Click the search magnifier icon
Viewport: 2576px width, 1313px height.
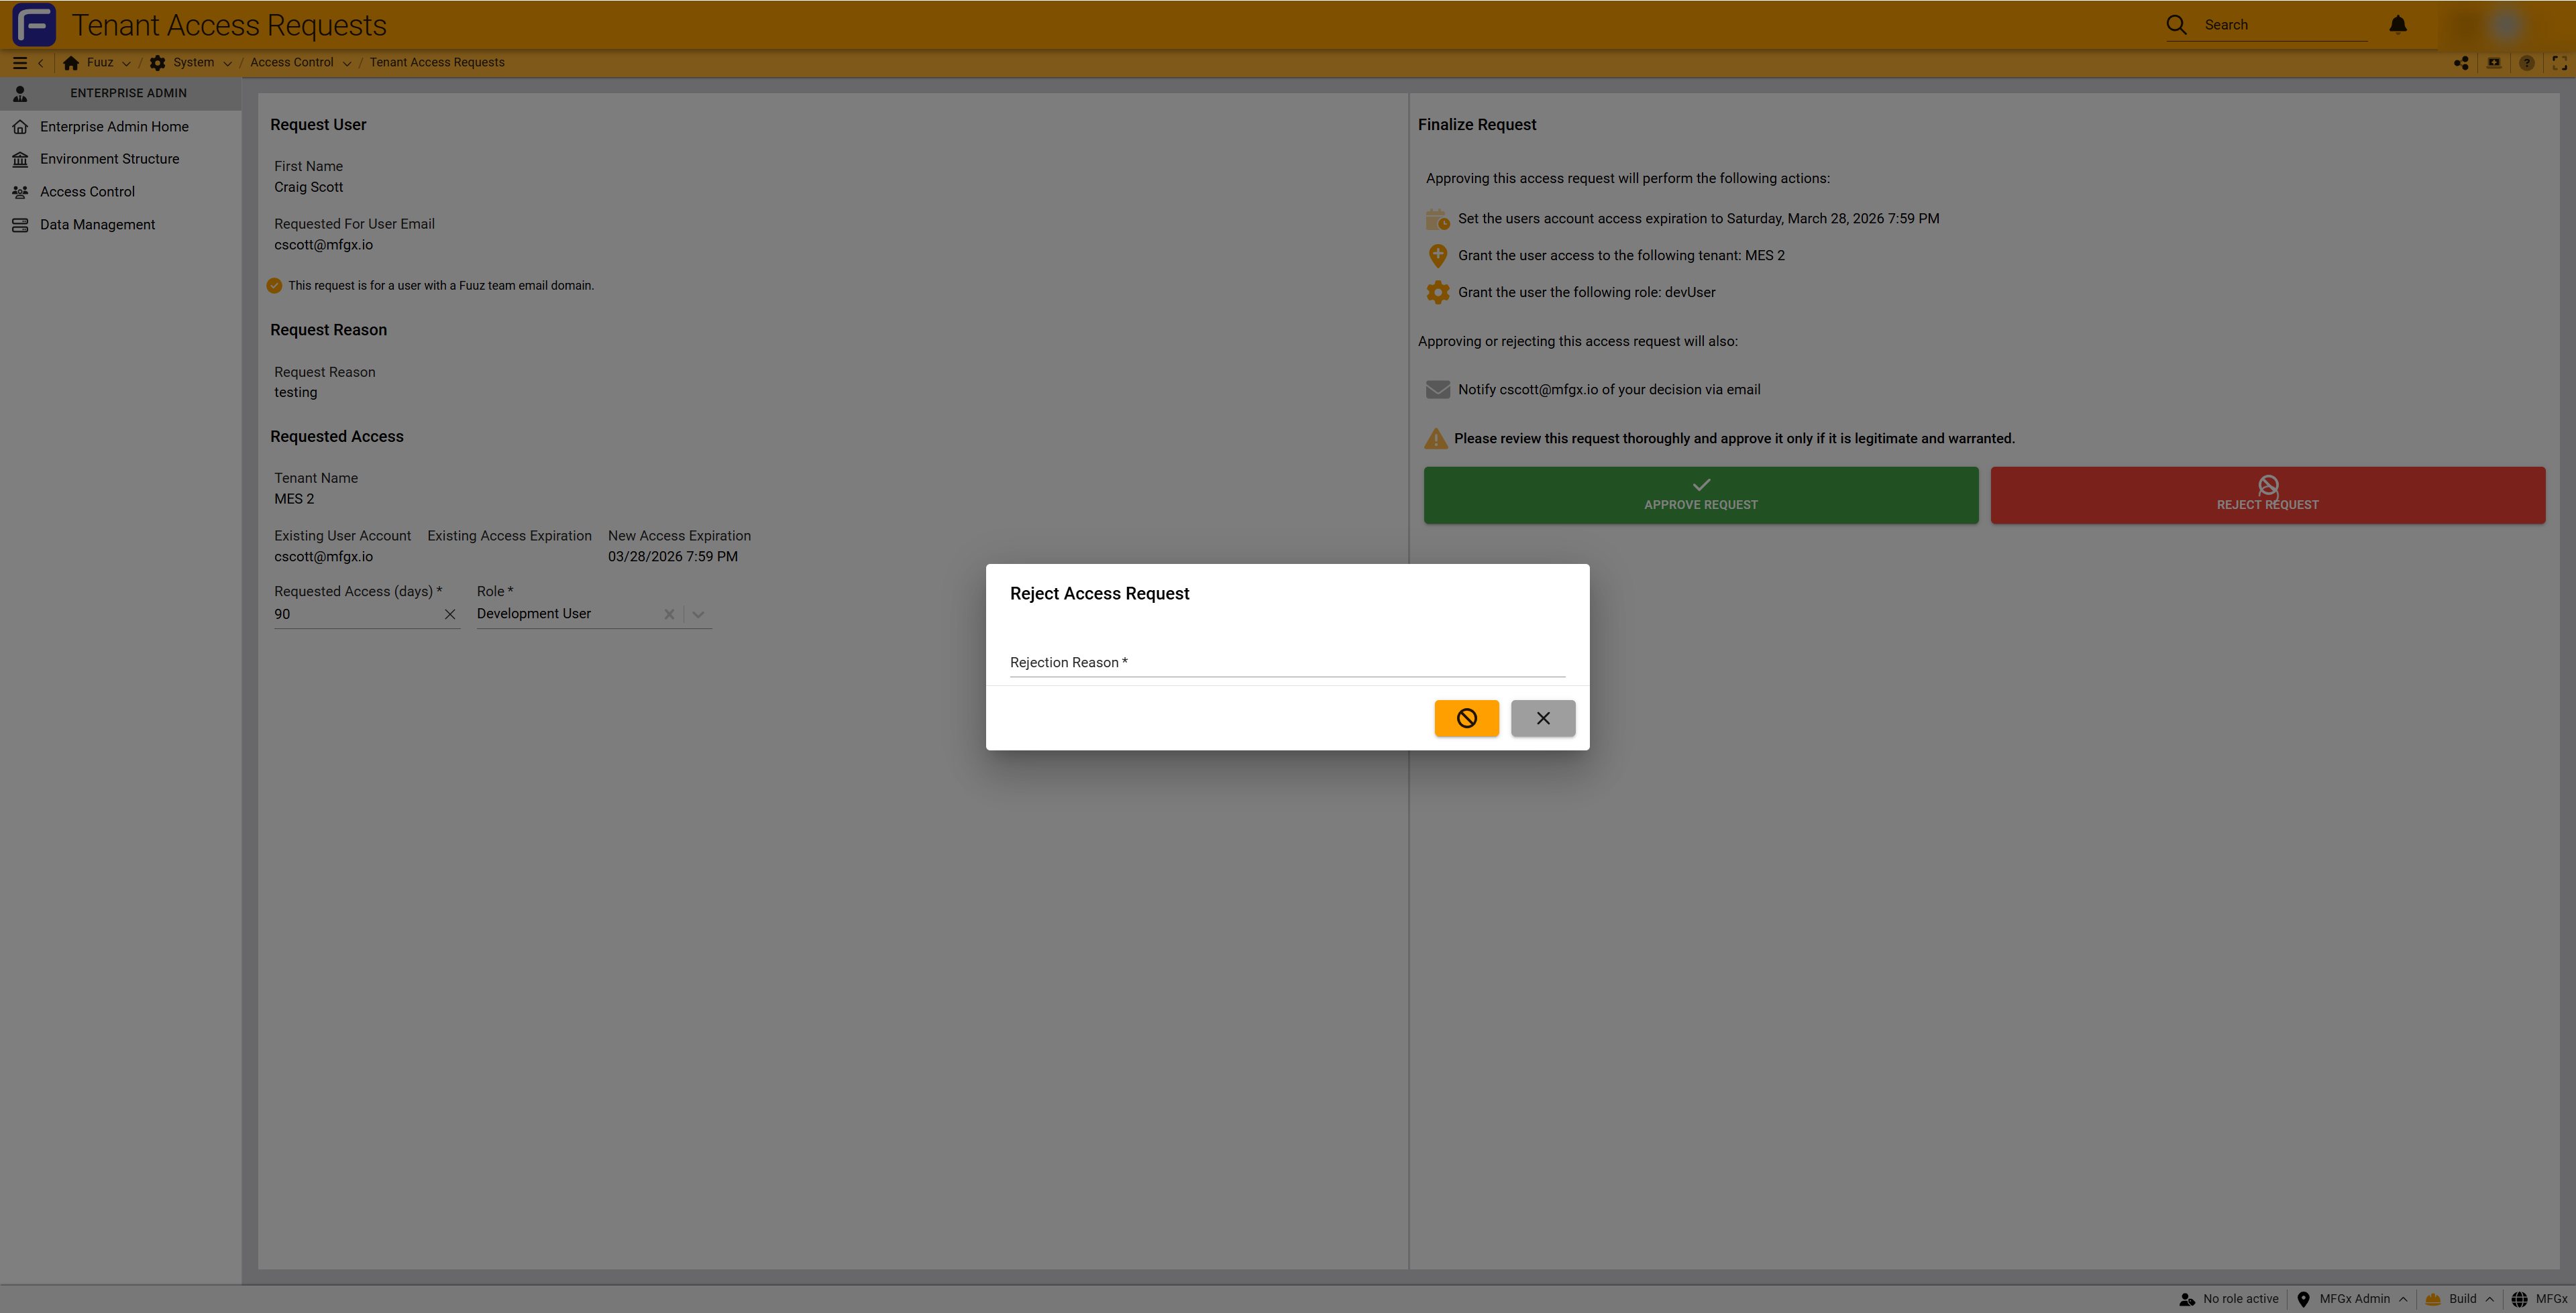coord(2176,25)
